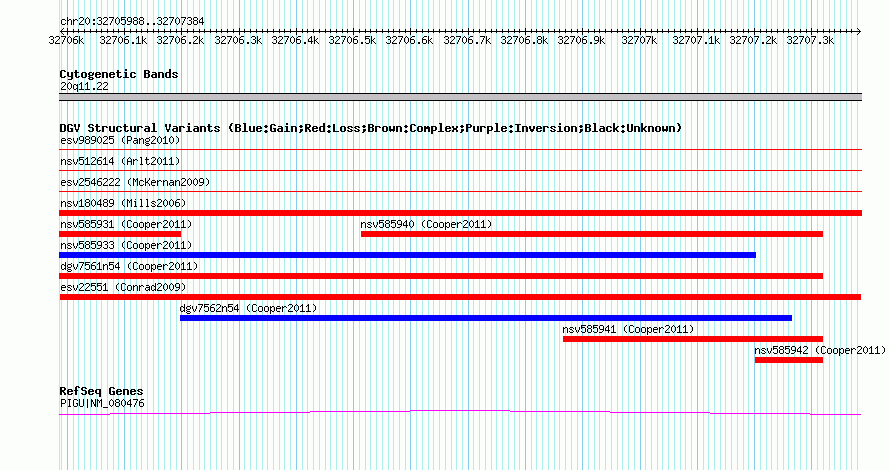
Task: Click the 32707.2k ruler tick label
Action: click(x=753, y=40)
